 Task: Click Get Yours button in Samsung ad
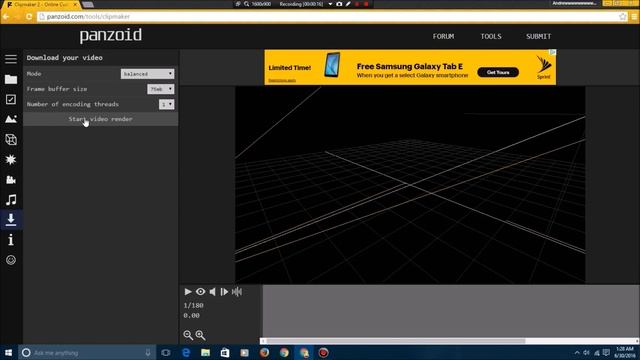[x=498, y=72]
